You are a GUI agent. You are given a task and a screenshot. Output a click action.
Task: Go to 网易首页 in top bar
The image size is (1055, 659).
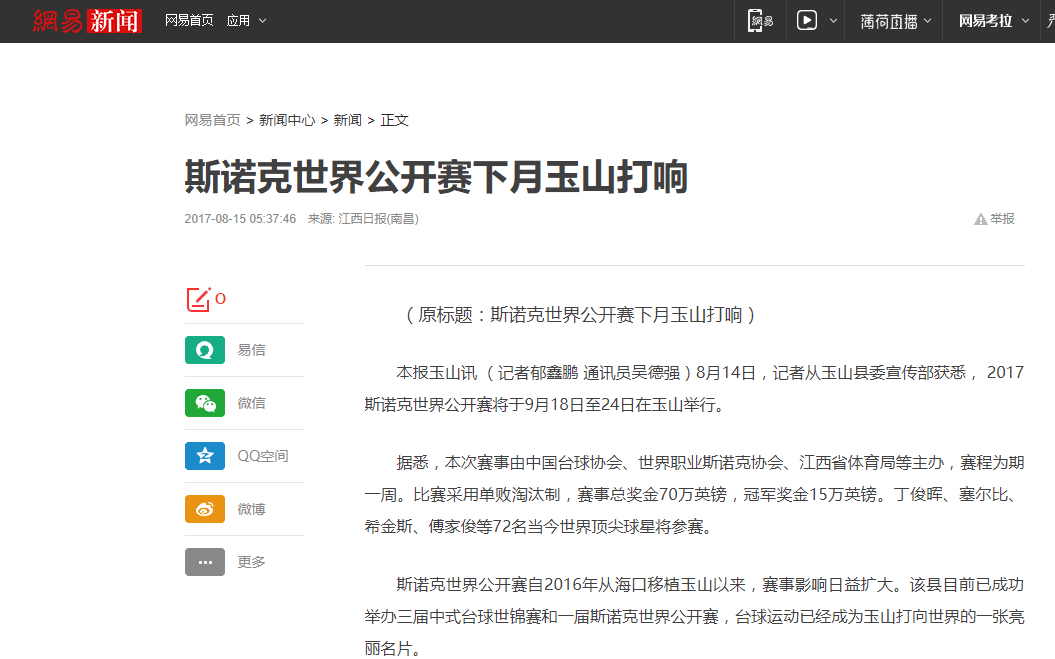189,21
